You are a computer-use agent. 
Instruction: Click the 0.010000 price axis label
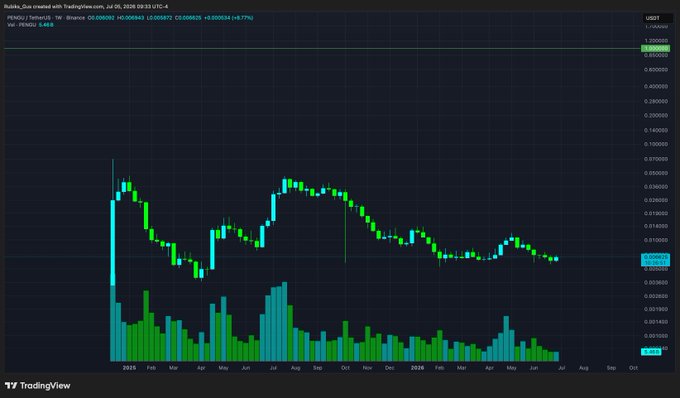656,240
